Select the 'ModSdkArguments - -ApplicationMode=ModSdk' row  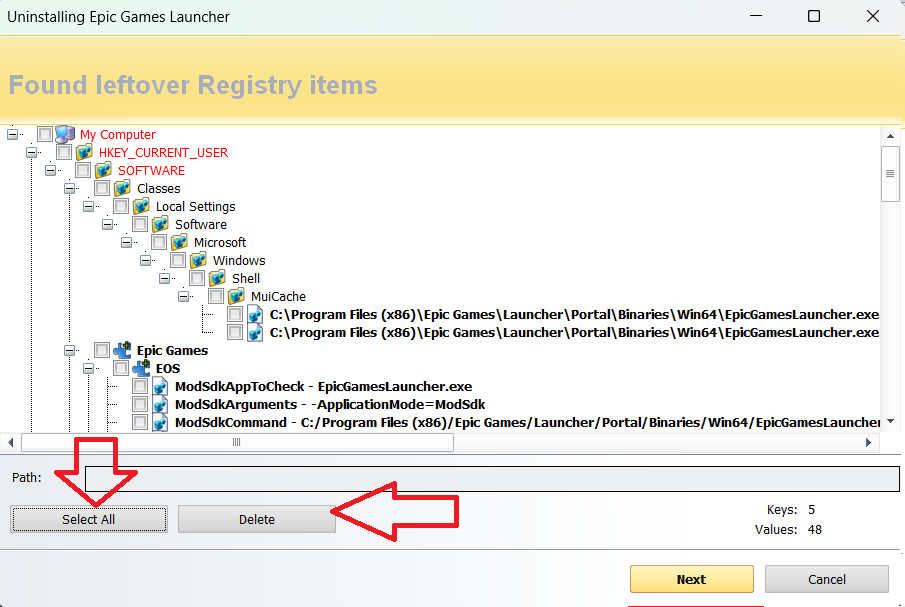(330, 404)
